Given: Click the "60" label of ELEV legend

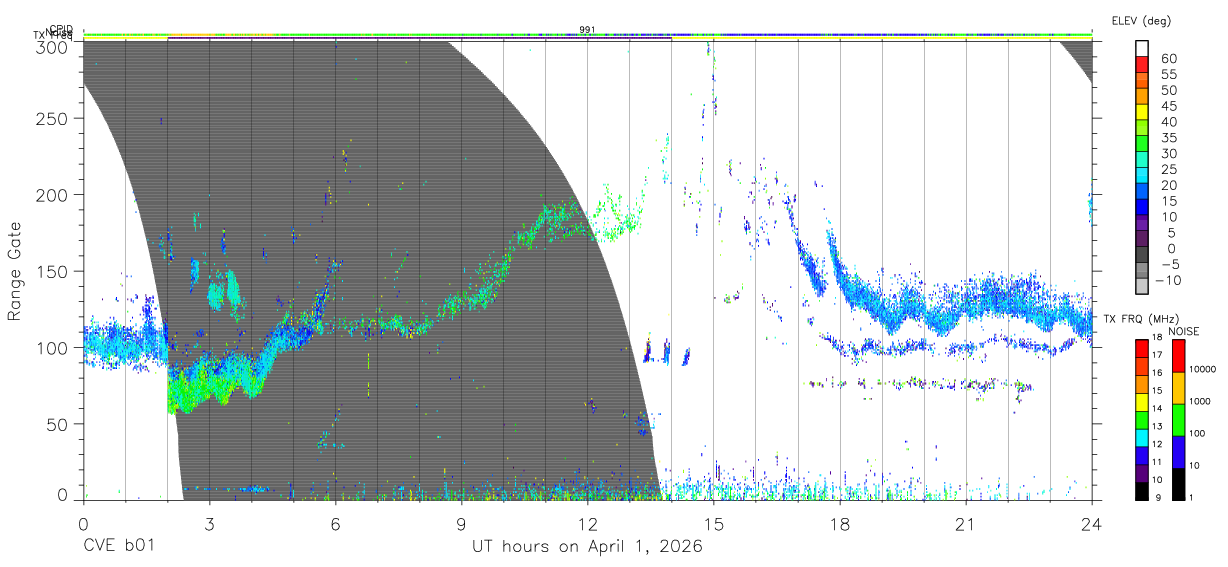Looking at the screenshot, I should click(x=1167, y=59).
